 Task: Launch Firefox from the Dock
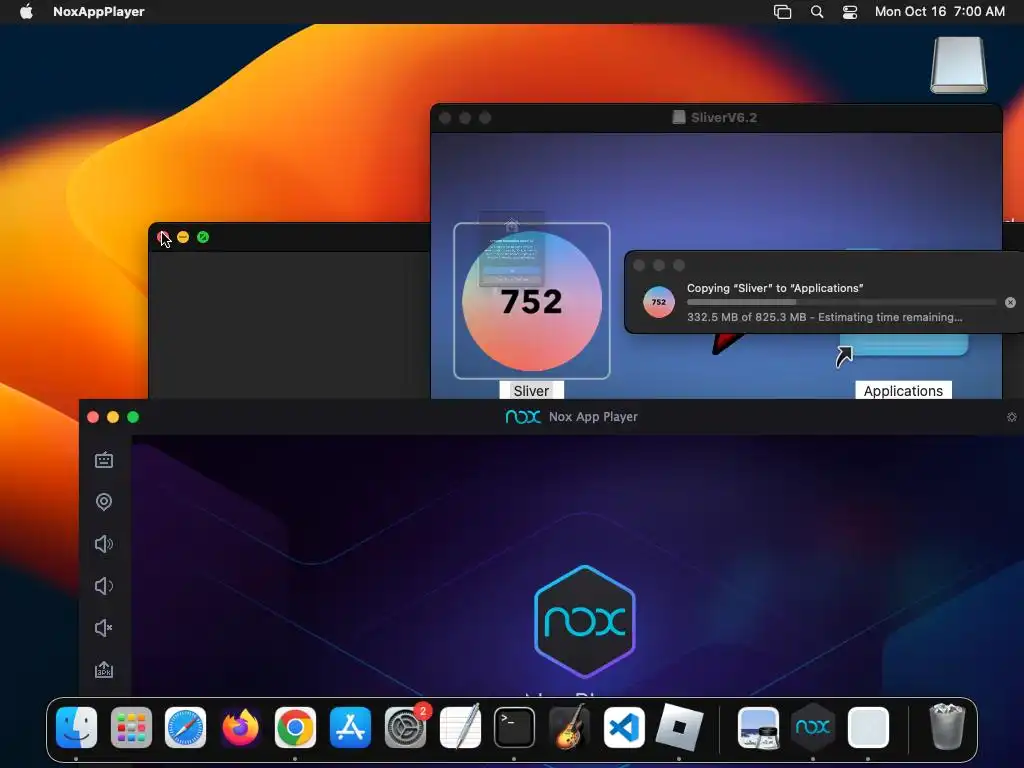coord(240,727)
